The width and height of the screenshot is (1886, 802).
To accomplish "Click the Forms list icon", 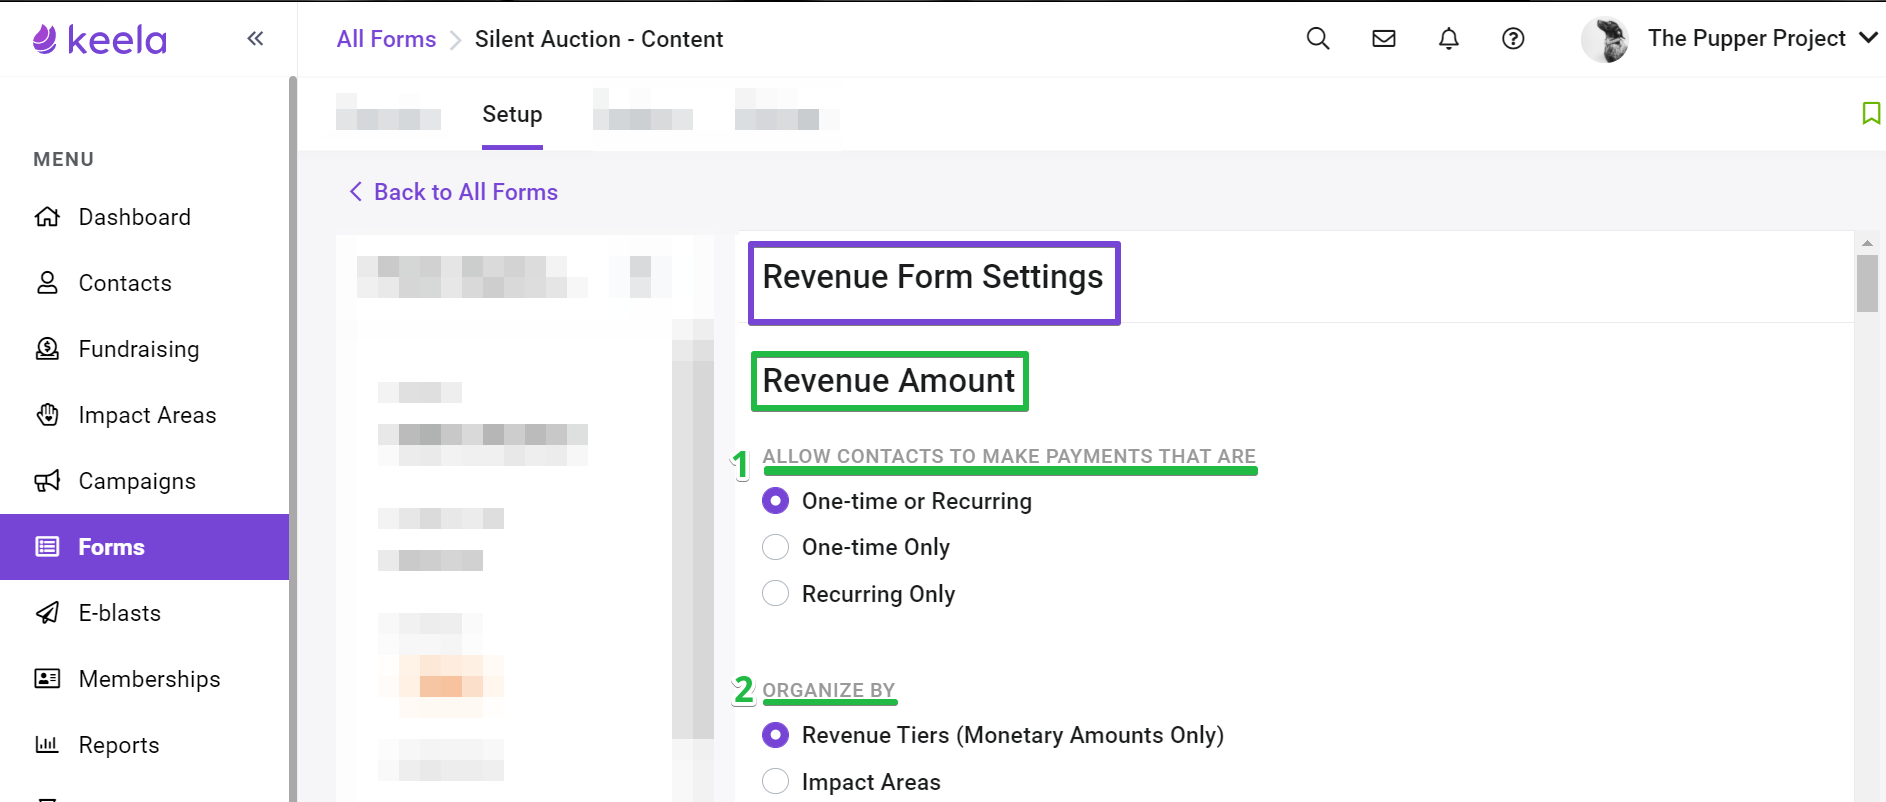I will (x=47, y=547).
